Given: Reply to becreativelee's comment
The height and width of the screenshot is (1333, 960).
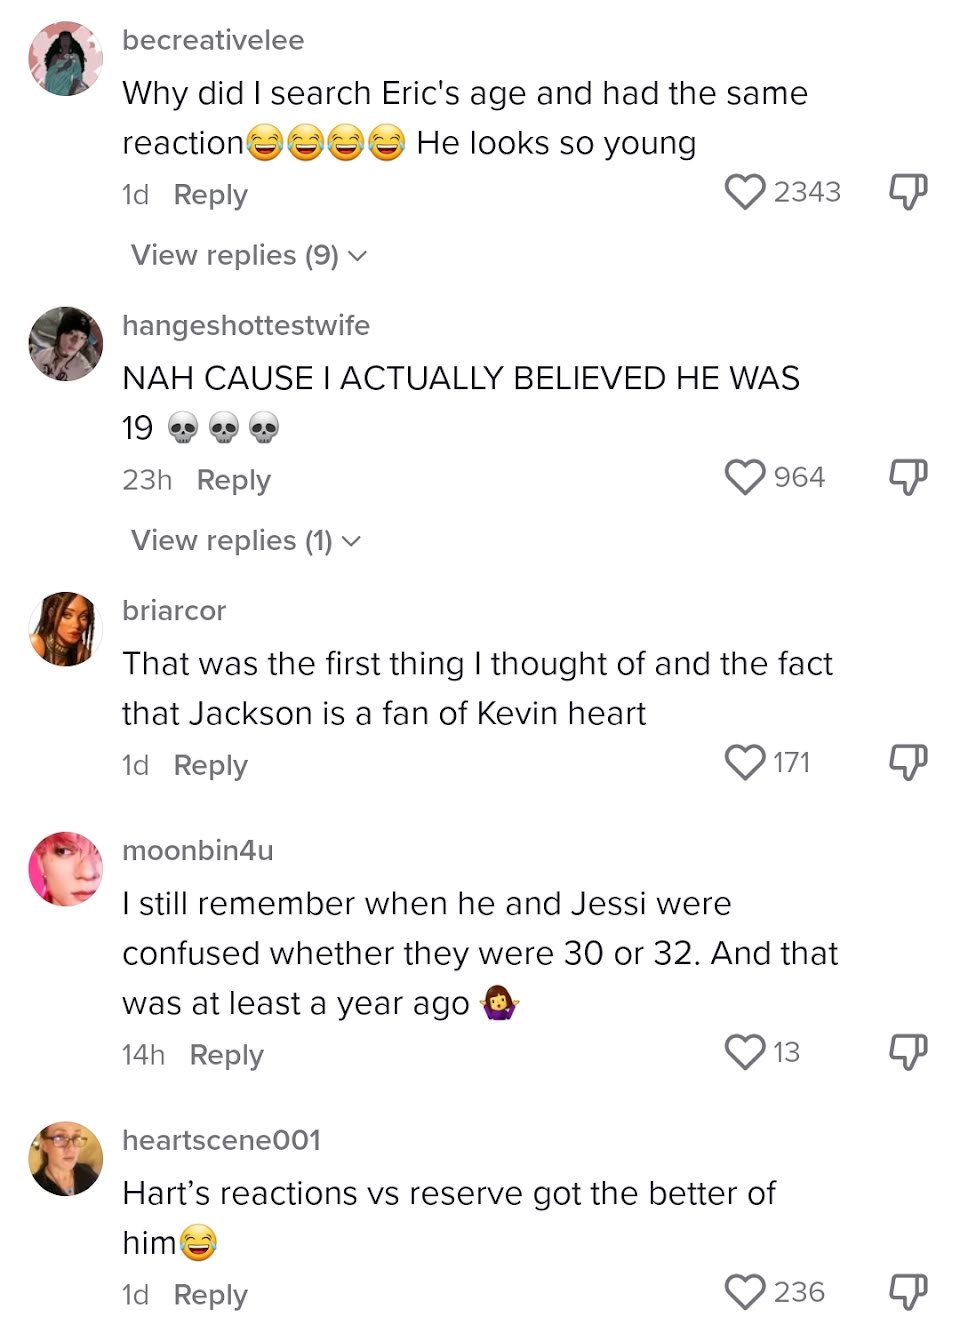Looking at the screenshot, I should pyautogui.click(x=210, y=195).
